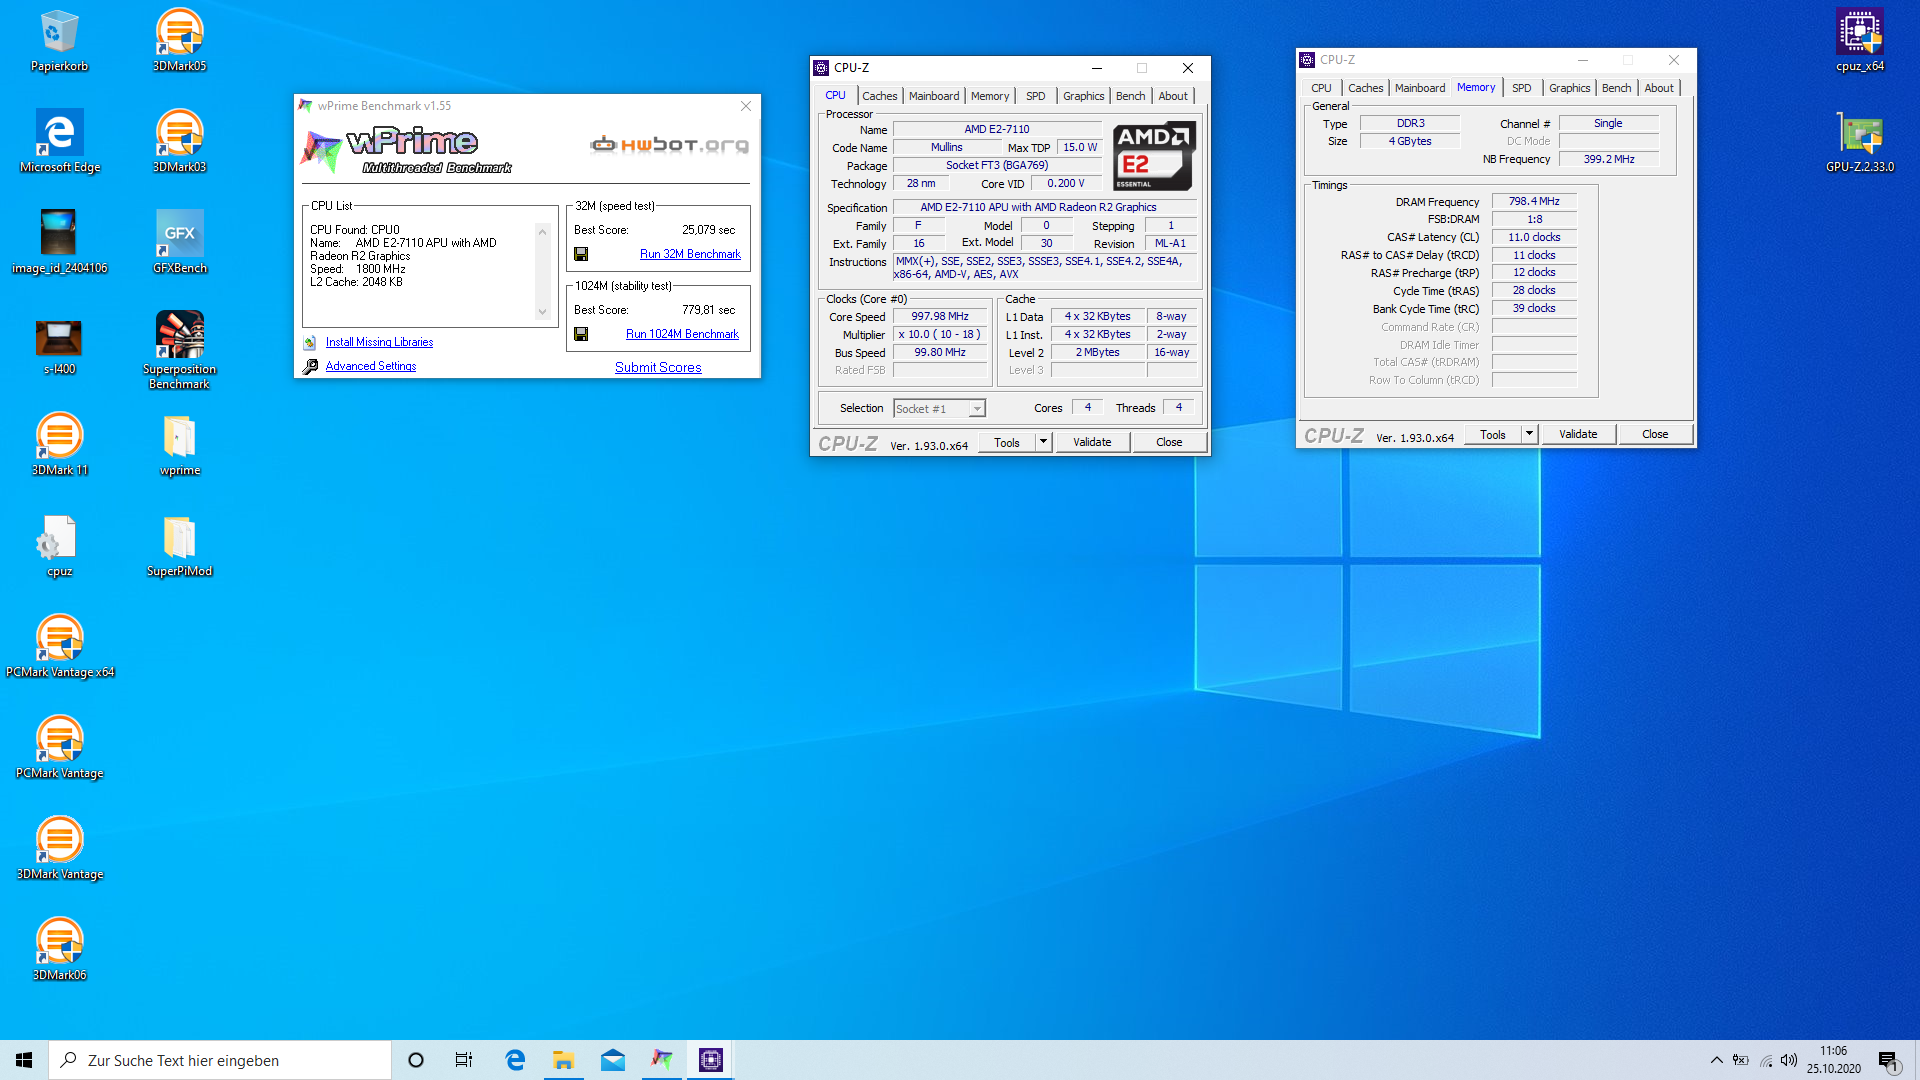Launch PCMark Vantage desktop shortcut
Screen dimensions: 1920x1080
(59, 748)
